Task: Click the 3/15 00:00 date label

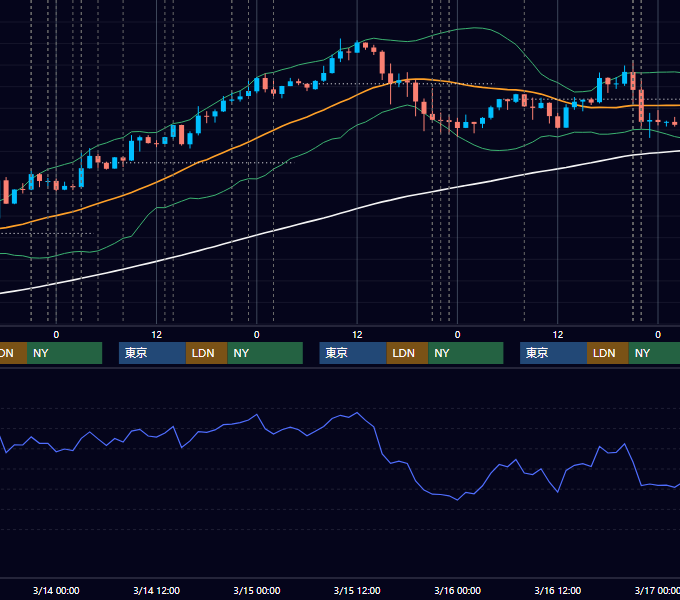Action: [x=257, y=590]
